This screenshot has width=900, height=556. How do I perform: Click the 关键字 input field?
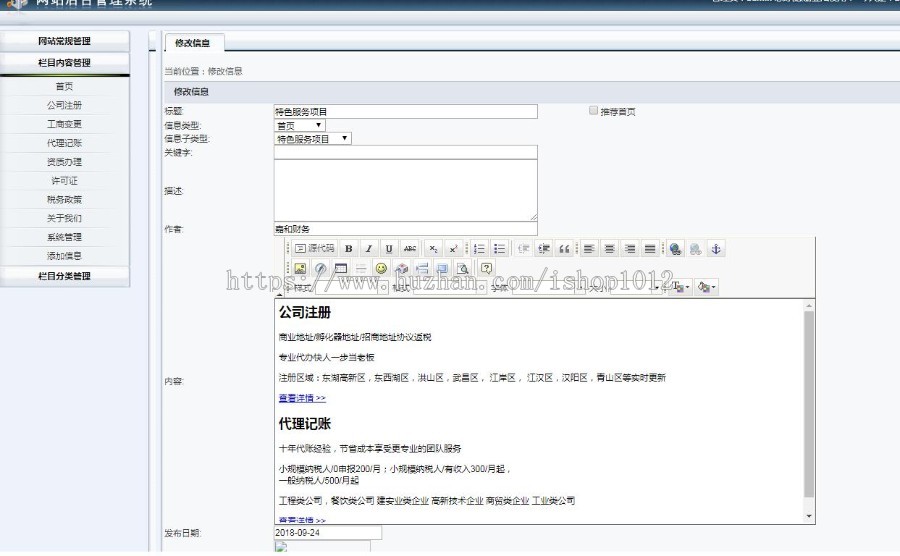point(405,152)
